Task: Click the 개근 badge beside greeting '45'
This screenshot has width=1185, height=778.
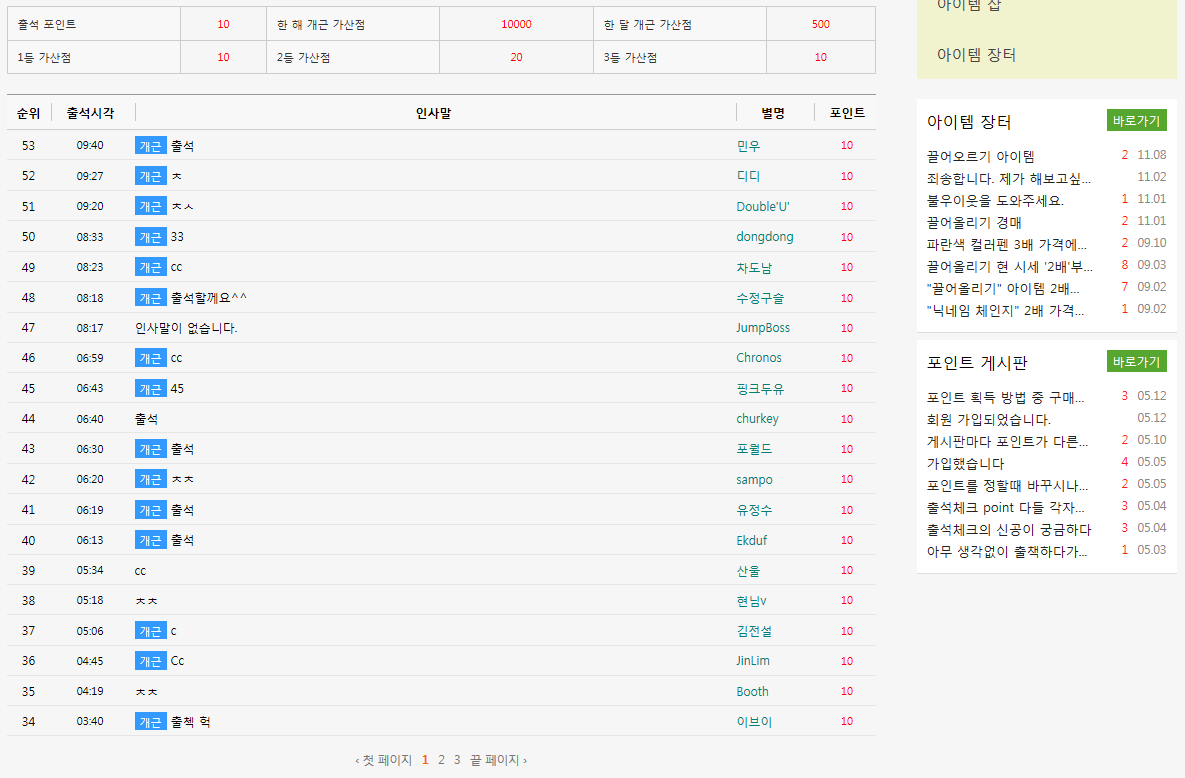Action: [x=150, y=388]
